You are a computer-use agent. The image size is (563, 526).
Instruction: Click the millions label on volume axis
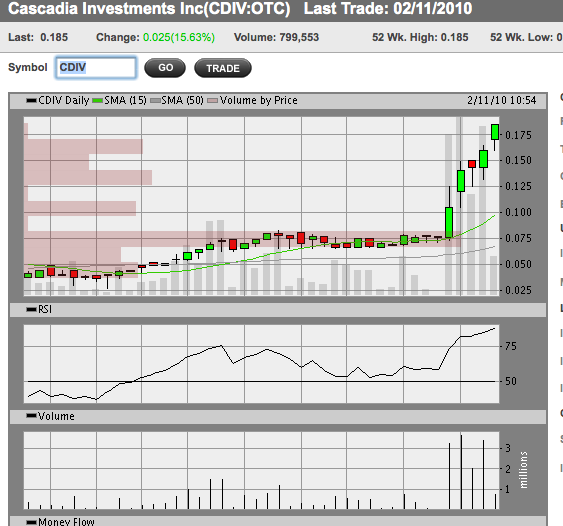(524, 470)
